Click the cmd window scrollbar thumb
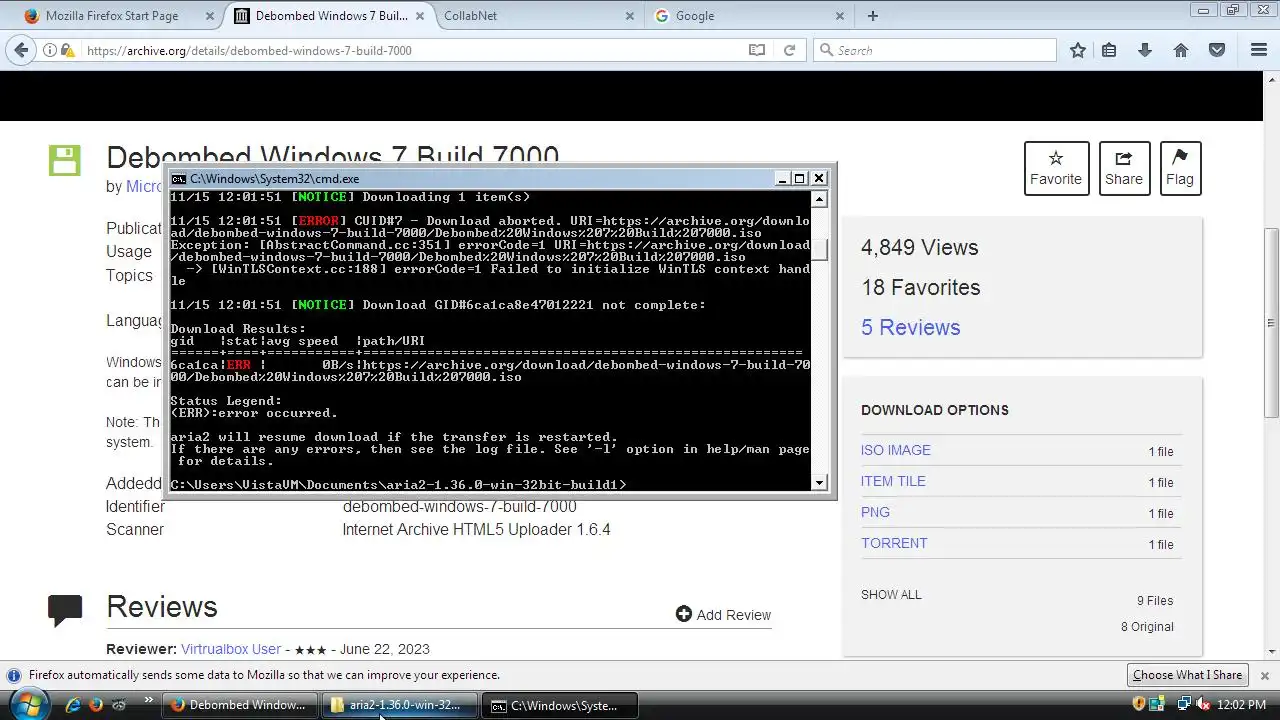This screenshot has height=720, width=1280. coord(820,249)
